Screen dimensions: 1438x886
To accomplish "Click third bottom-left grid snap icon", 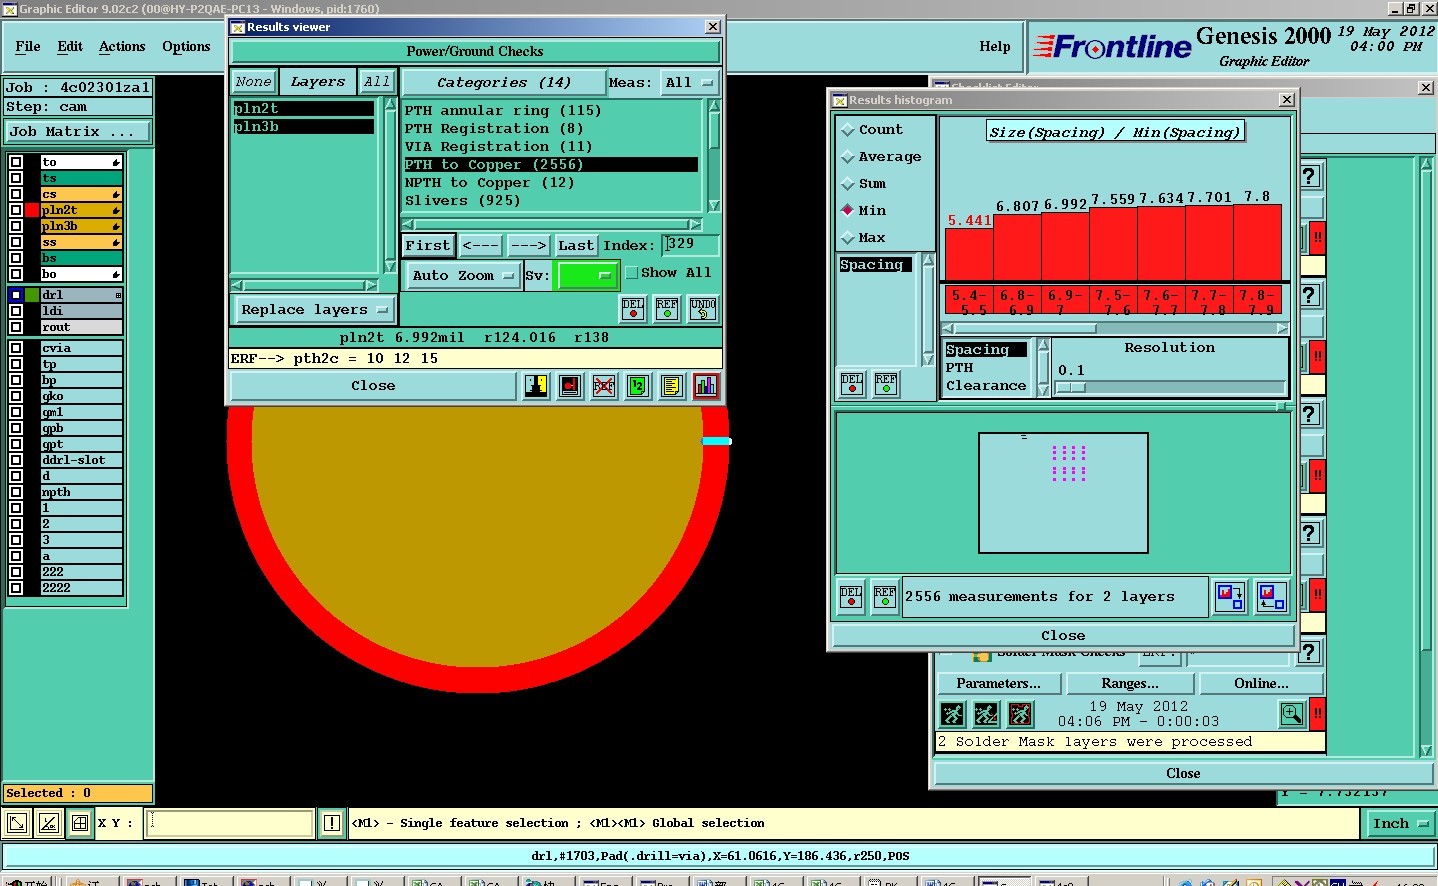I will pyautogui.click(x=80, y=823).
